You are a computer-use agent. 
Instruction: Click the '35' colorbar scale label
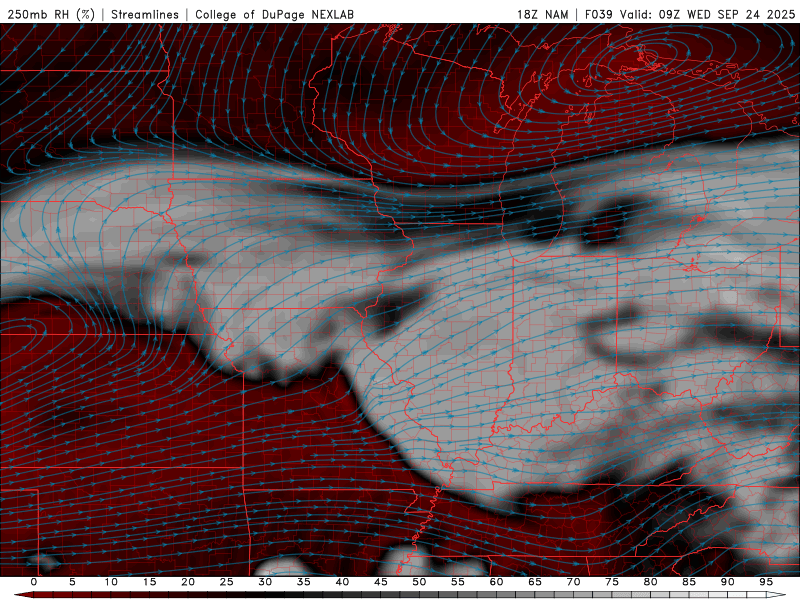click(304, 582)
